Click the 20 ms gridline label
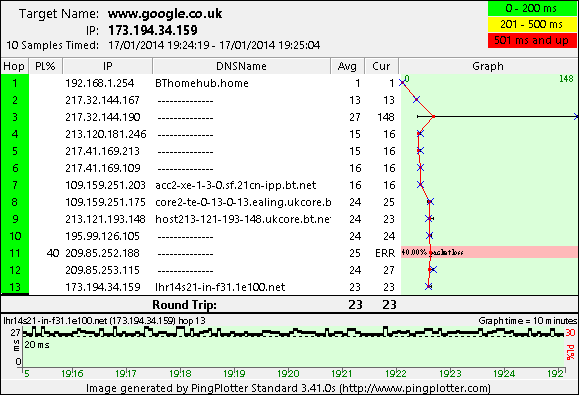 pos(37,345)
